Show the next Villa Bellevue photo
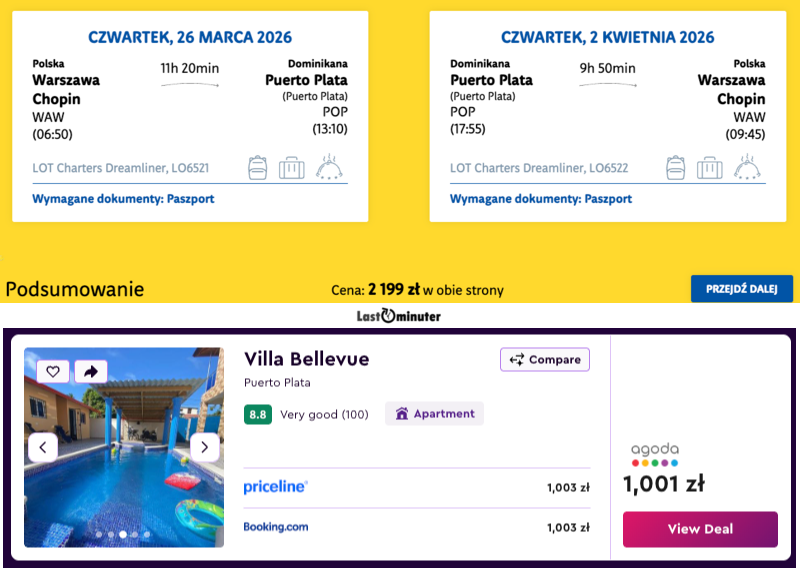Screen dimensions: 800x568 coord(204,447)
